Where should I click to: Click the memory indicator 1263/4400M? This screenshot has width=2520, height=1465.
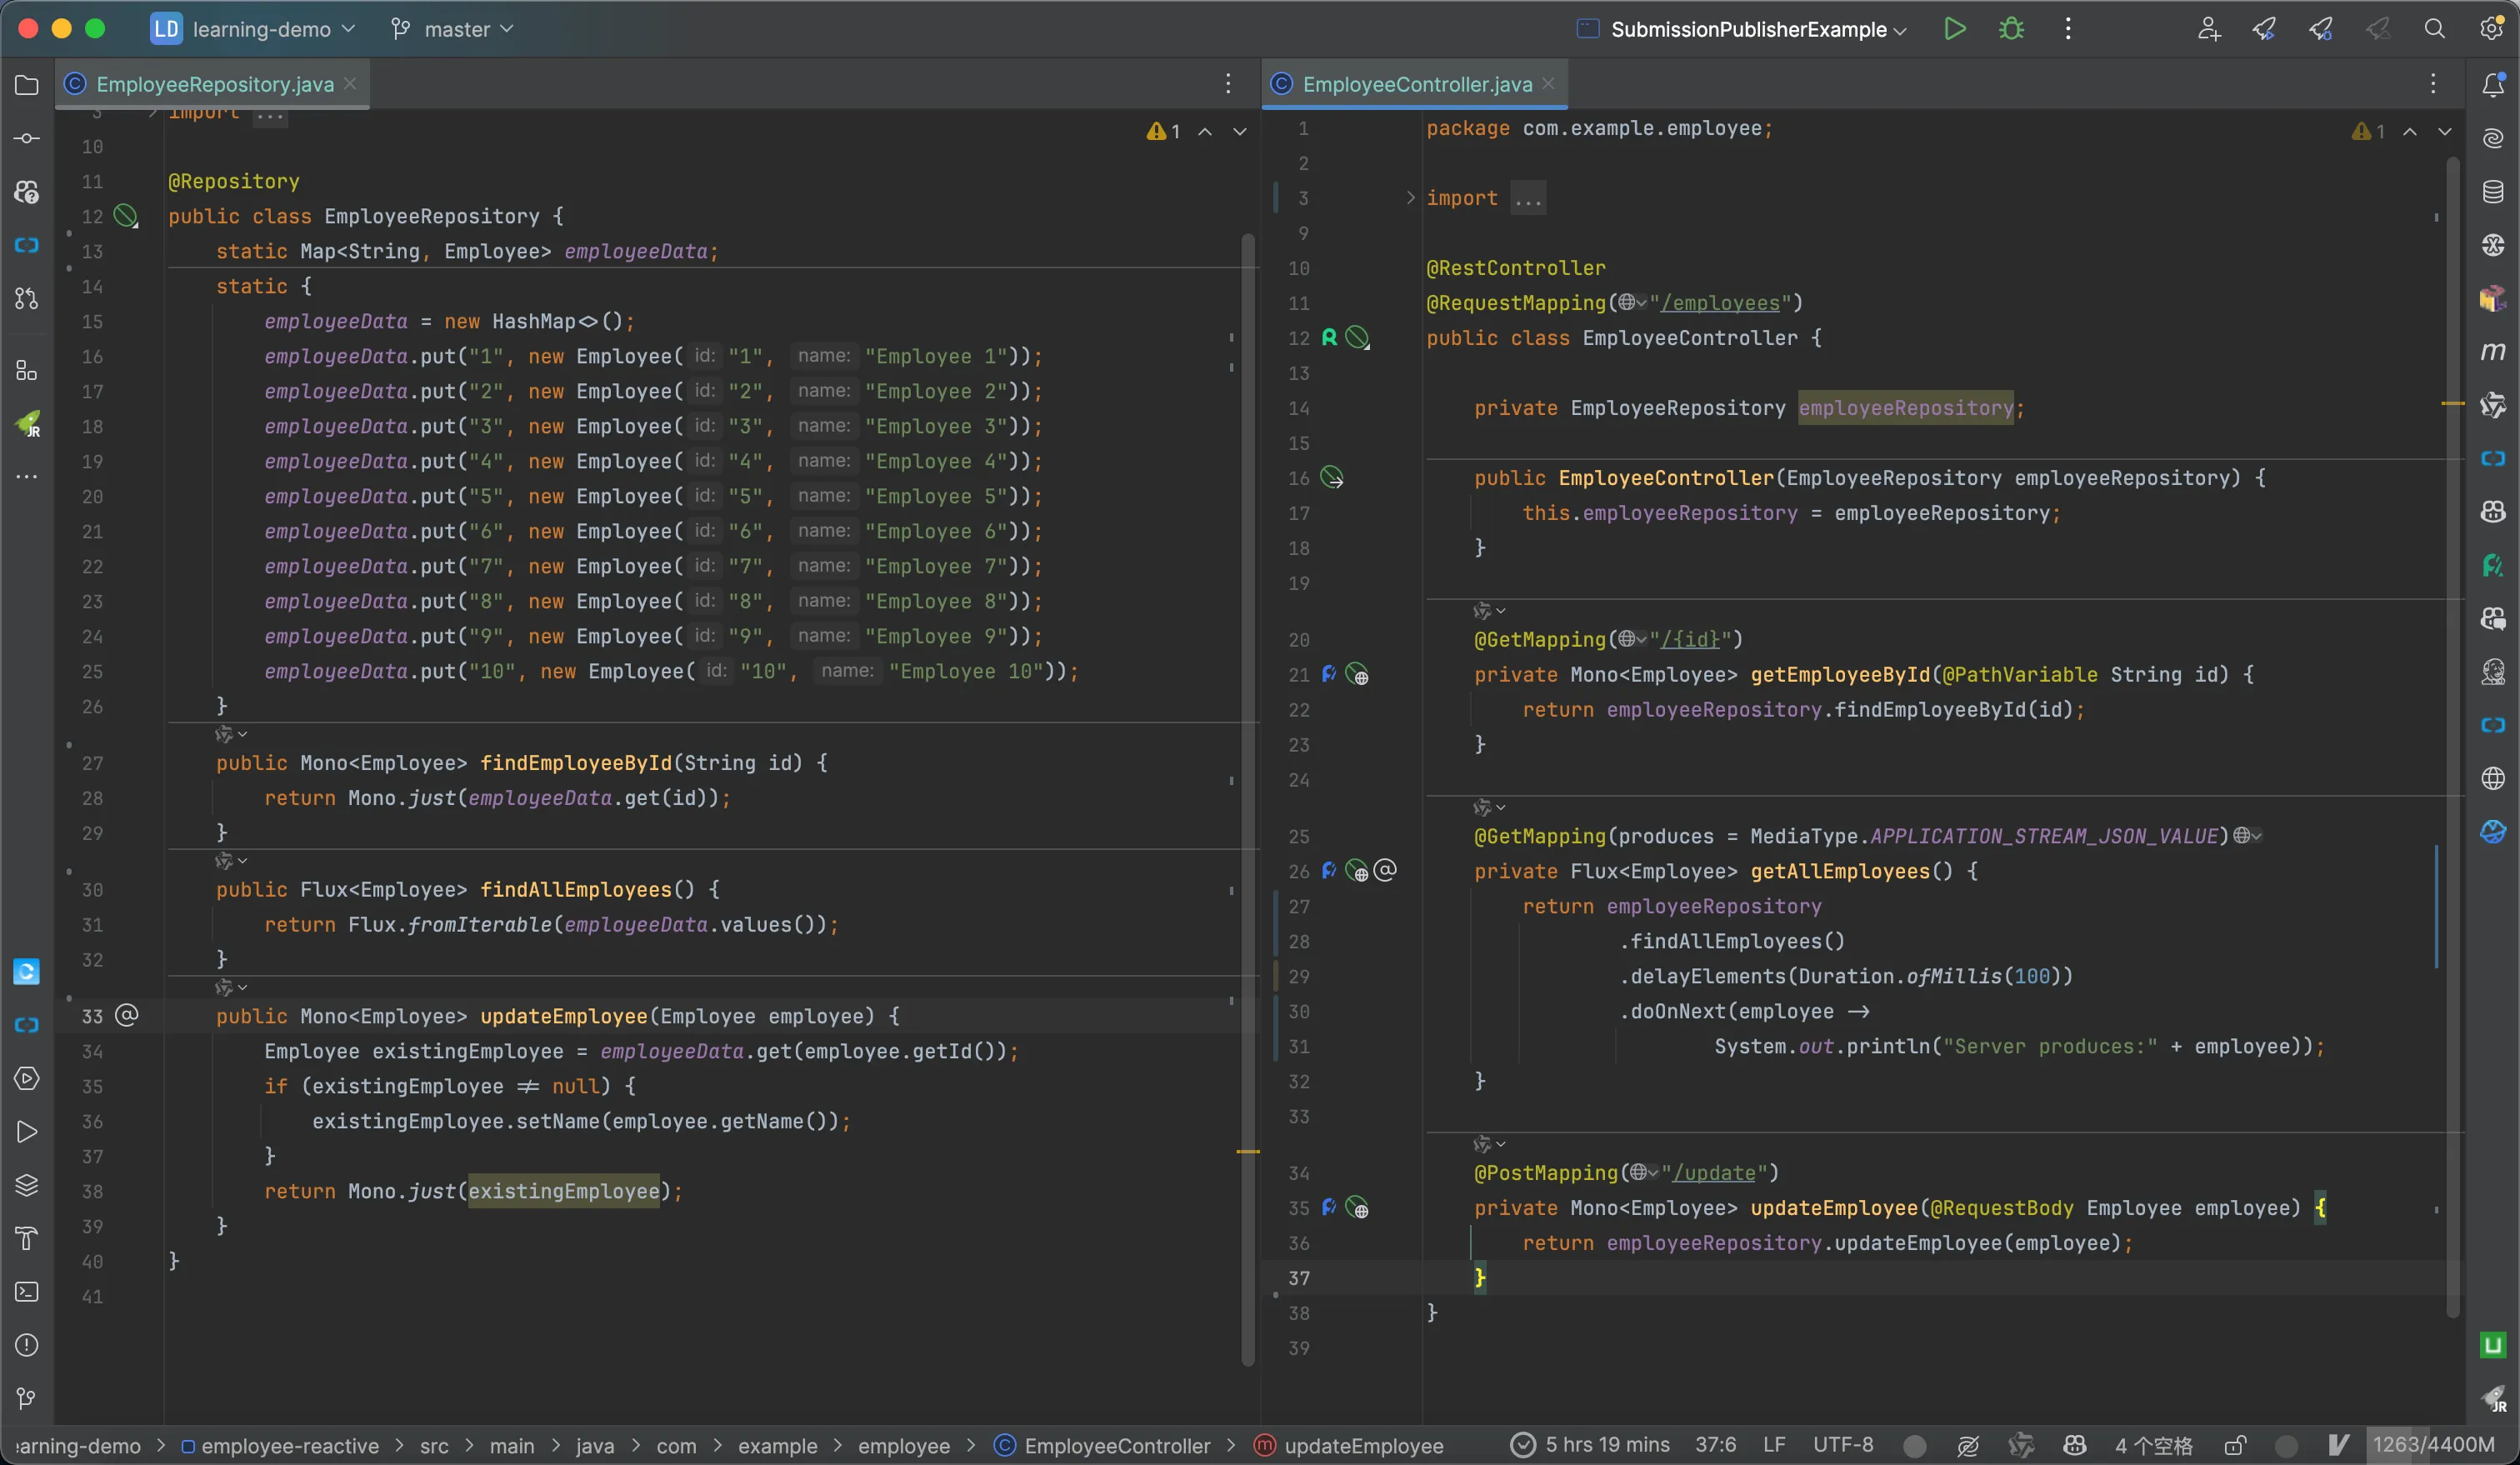[2434, 1445]
